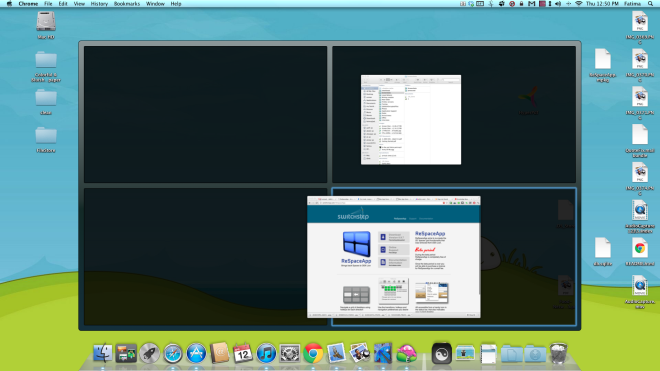Open the History menu

[x=99, y=3]
